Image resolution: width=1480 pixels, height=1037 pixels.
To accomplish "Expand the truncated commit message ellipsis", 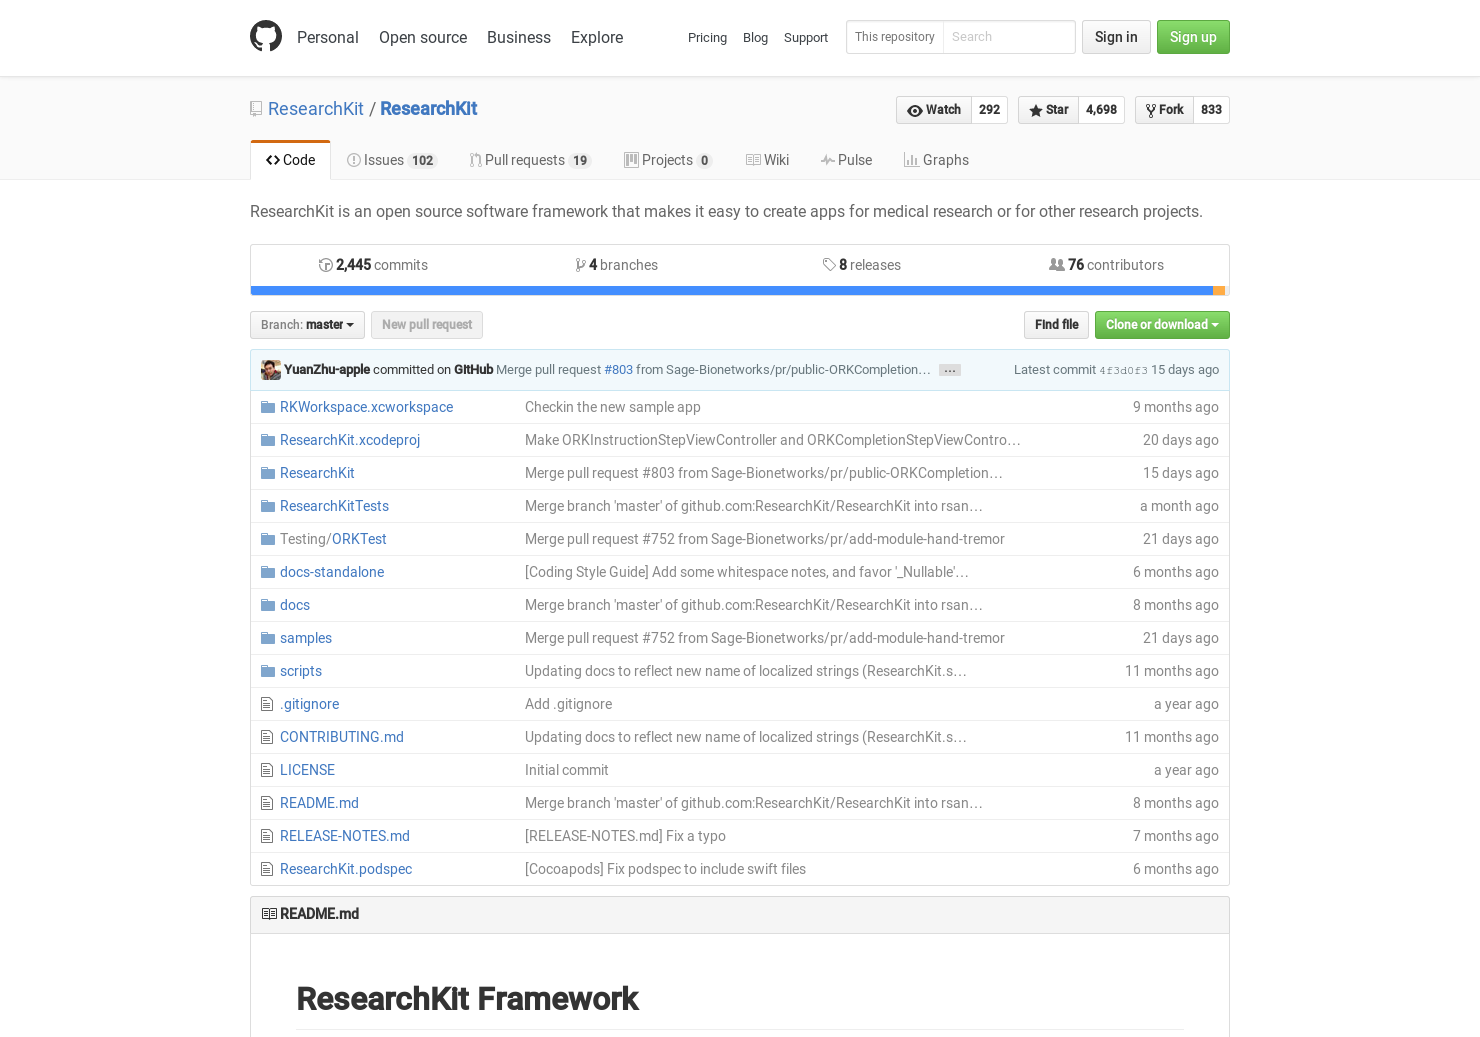I will pos(948,370).
